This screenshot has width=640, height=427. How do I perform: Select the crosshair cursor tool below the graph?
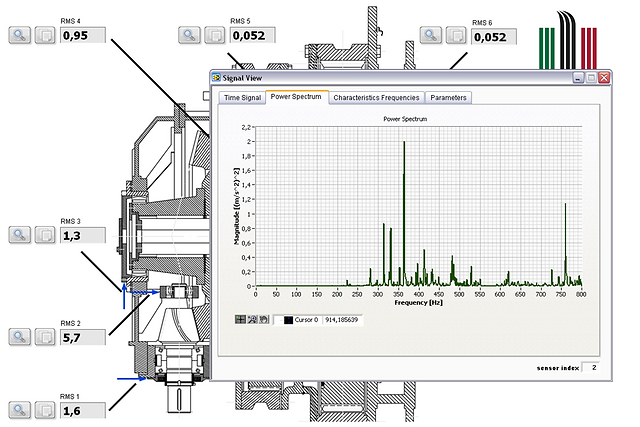(x=240, y=319)
